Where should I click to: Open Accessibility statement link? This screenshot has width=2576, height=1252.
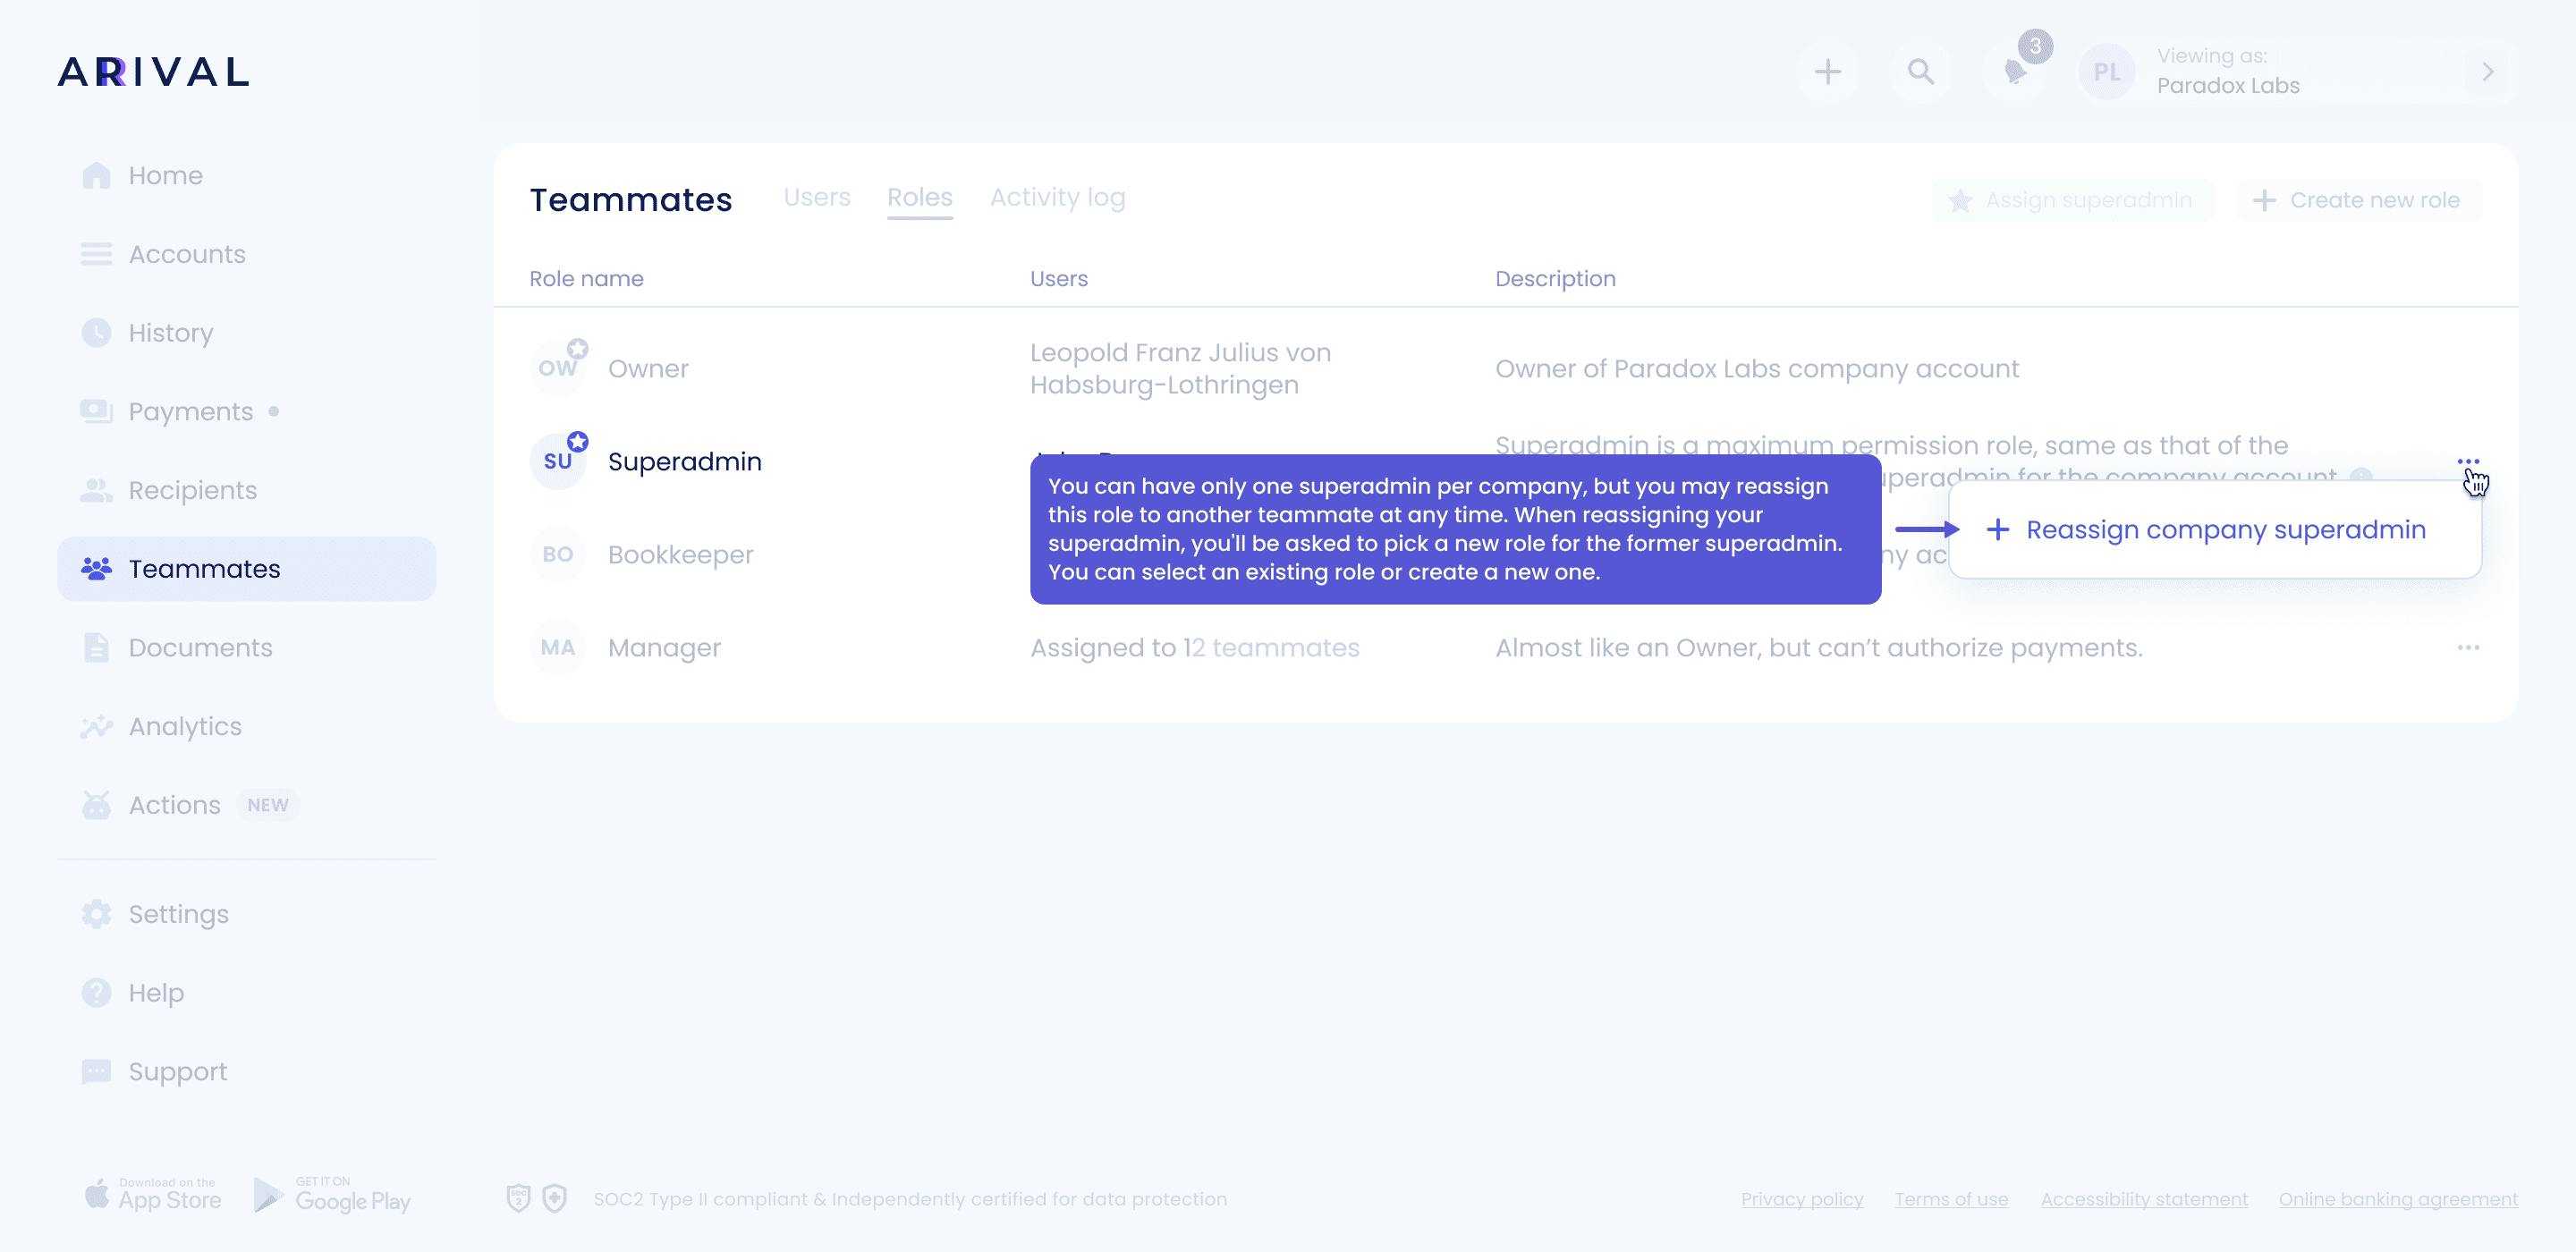pyautogui.click(x=2144, y=1199)
